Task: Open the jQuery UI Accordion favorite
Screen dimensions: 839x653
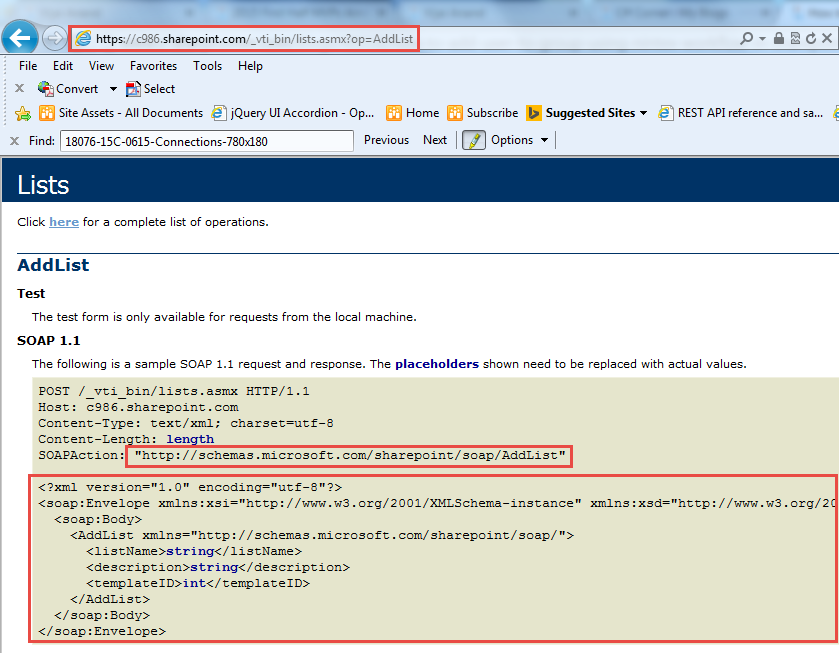Action: tap(293, 113)
